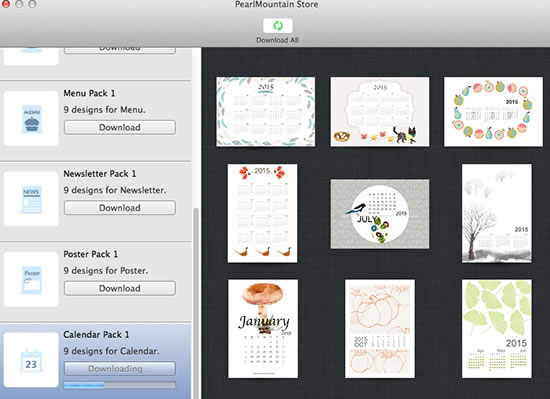550x399 pixels.
Task: Select the Calendar Pack 1 title text
Action: [x=96, y=334]
